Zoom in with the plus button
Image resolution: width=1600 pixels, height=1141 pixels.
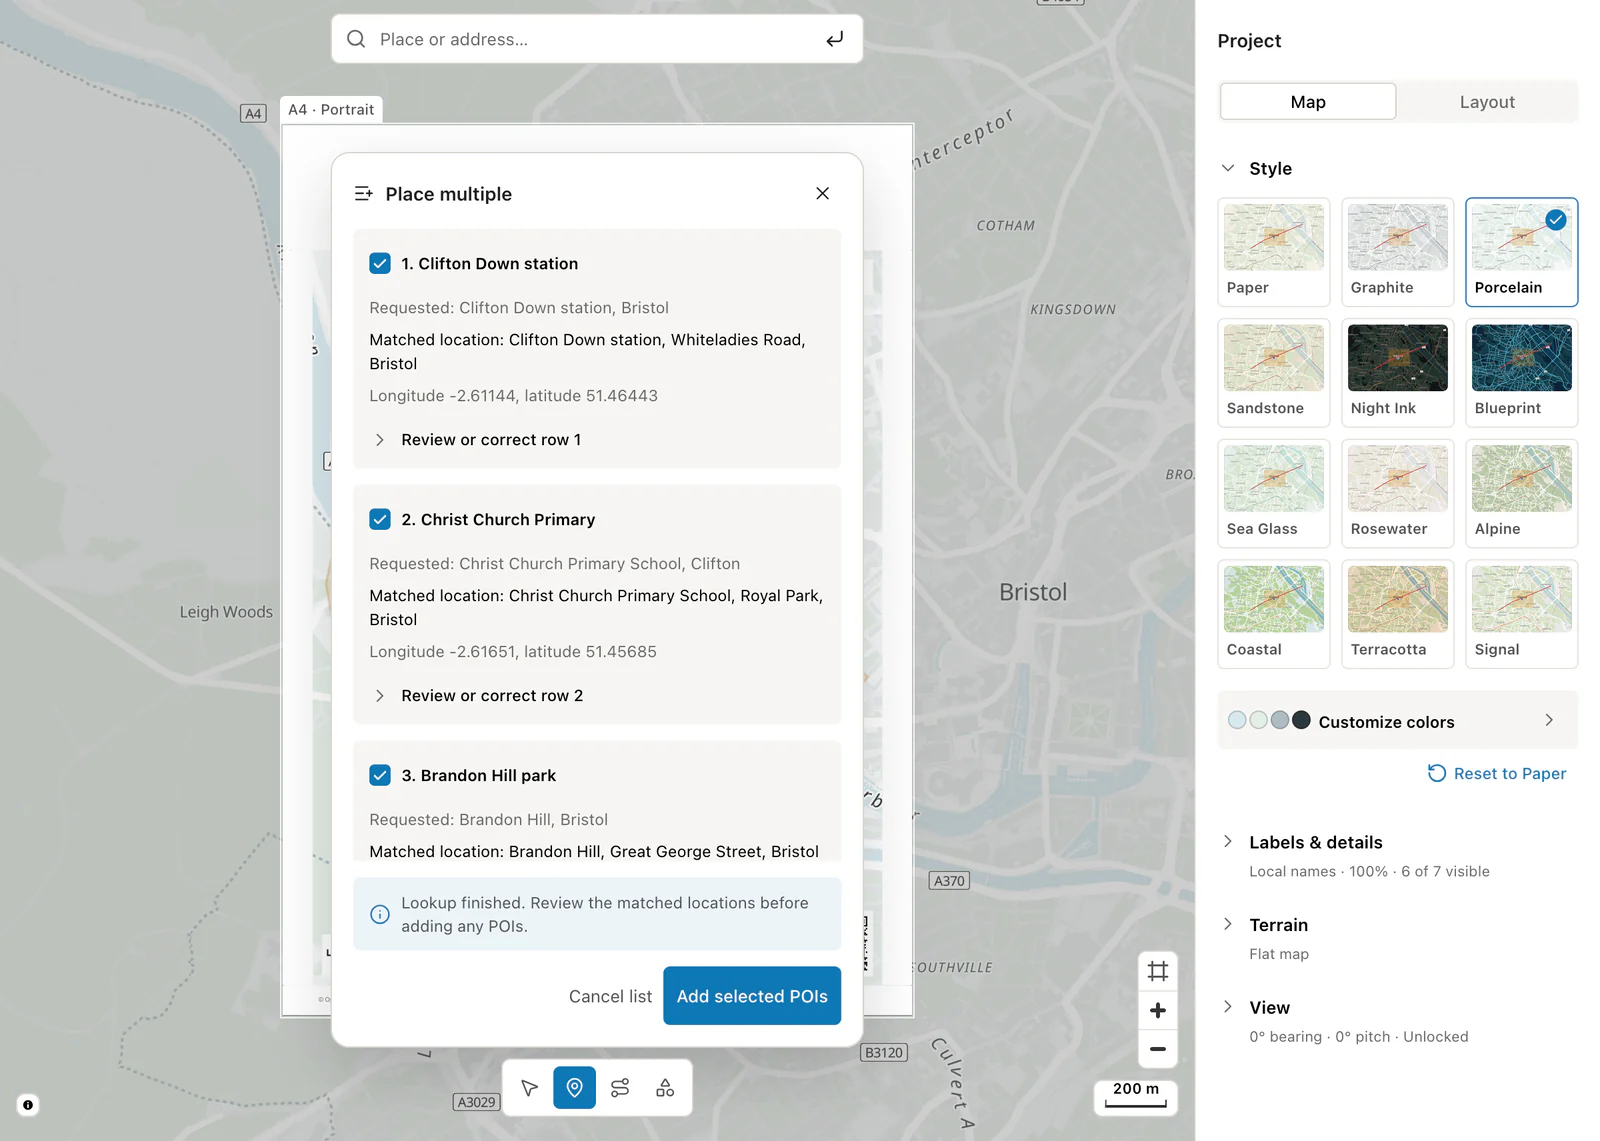(x=1158, y=1010)
